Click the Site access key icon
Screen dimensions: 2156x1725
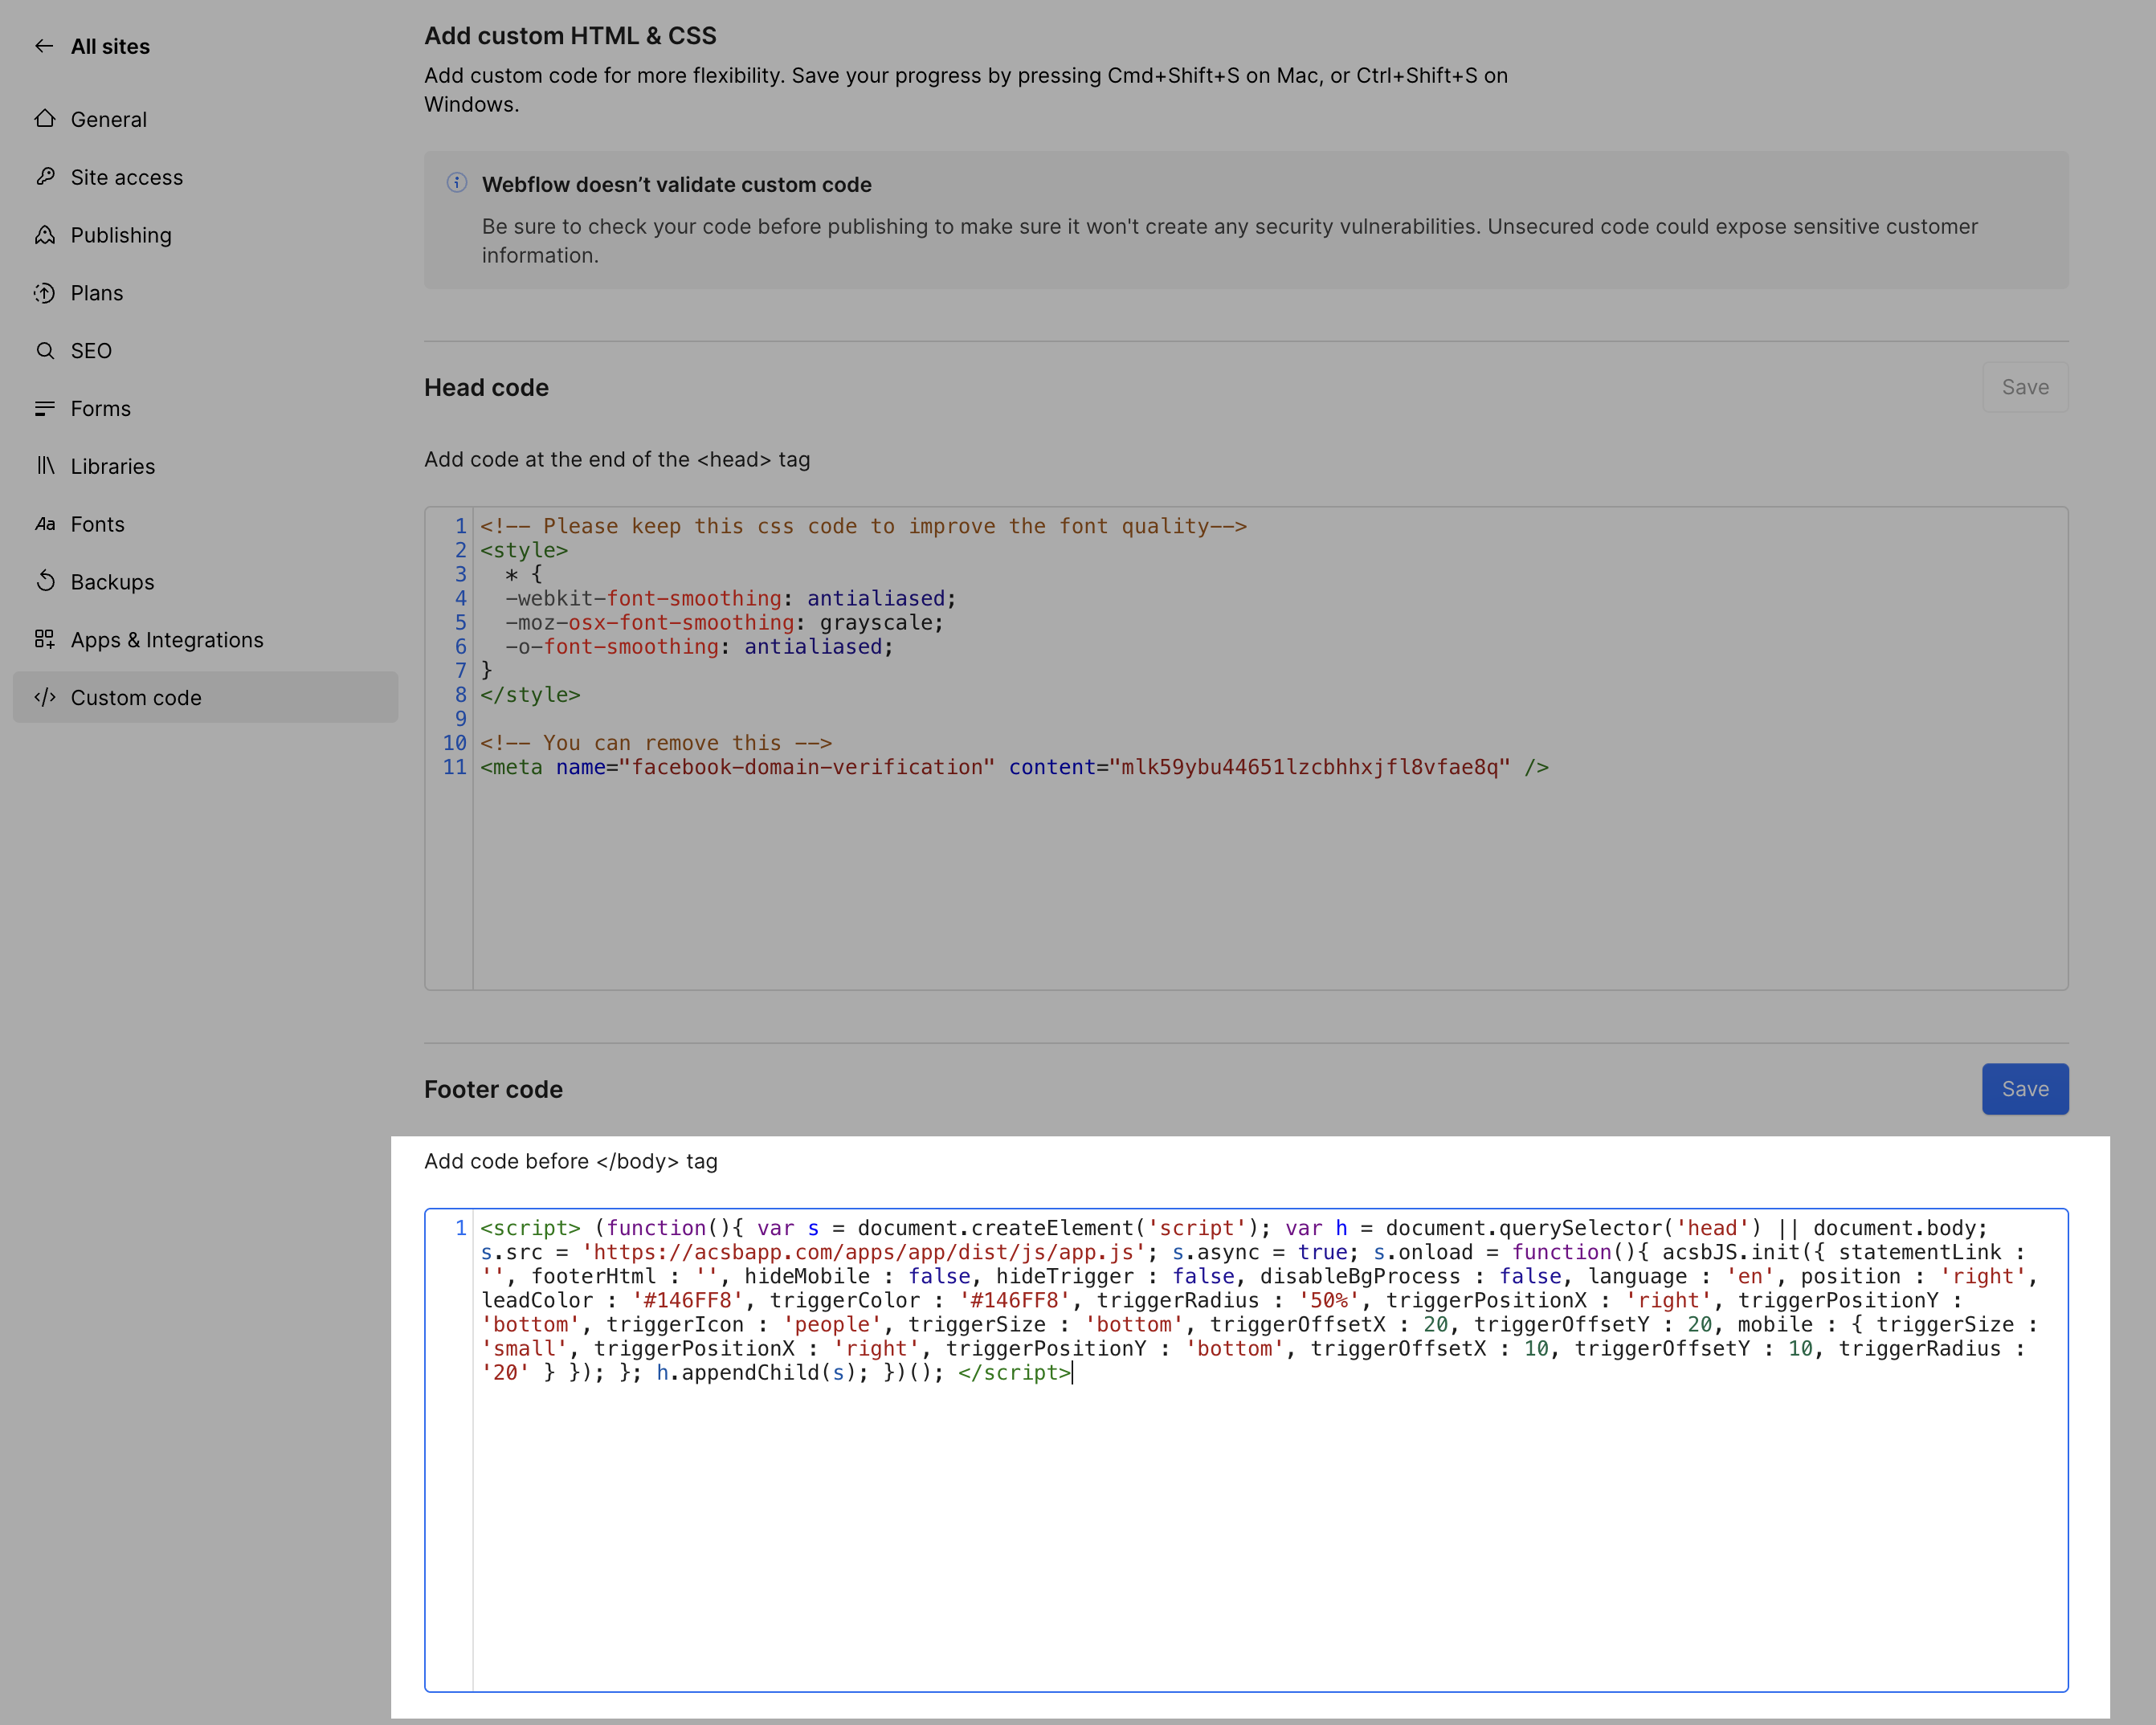[x=45, y=177]
